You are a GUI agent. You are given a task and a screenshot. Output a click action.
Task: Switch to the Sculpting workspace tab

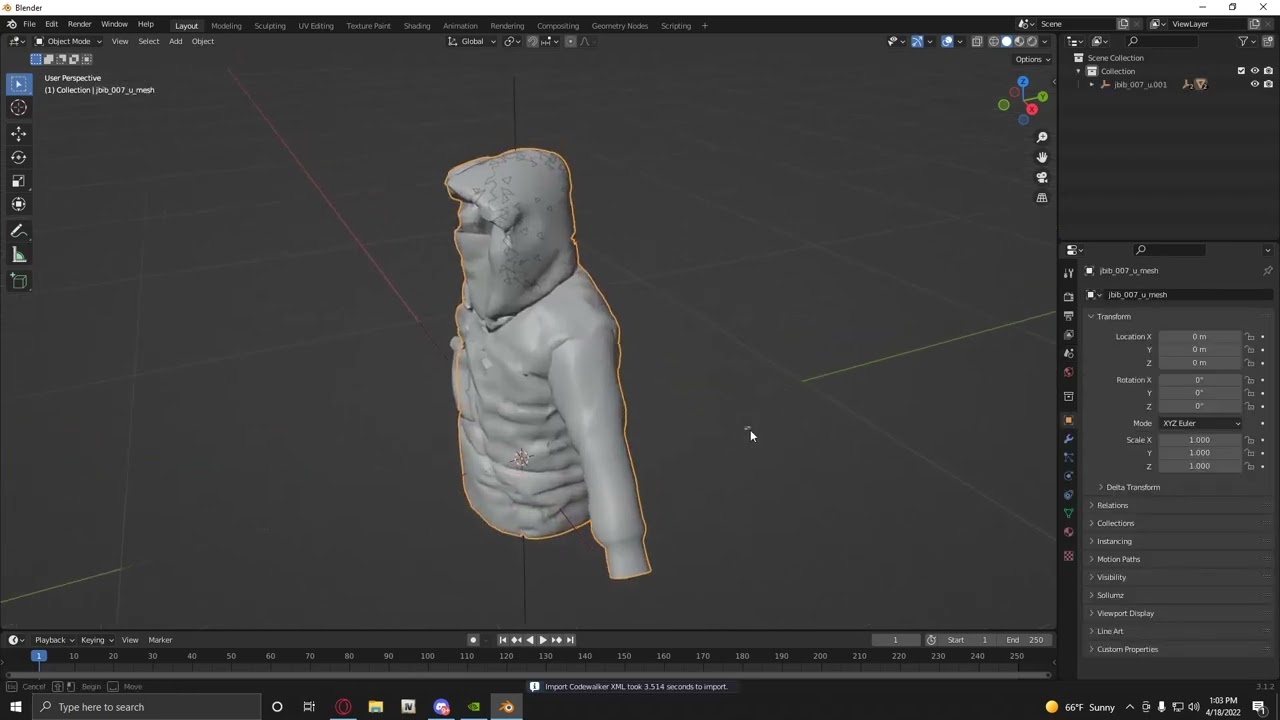click(x=269, y=26)
